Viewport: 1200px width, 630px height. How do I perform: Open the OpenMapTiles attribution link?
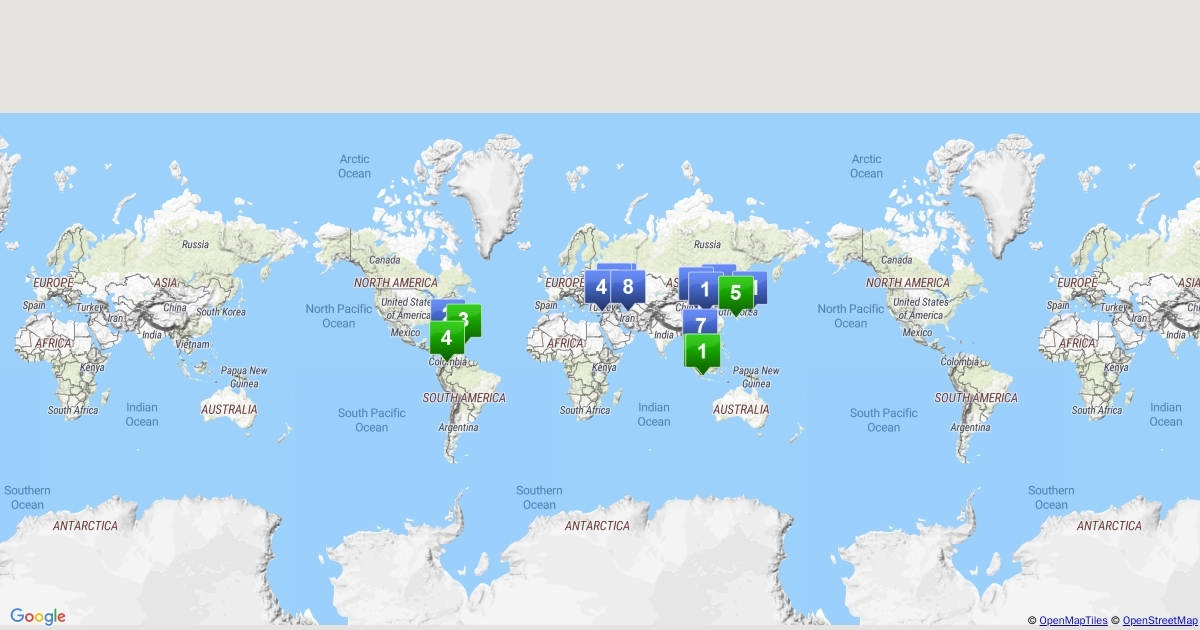[1073, 621]
